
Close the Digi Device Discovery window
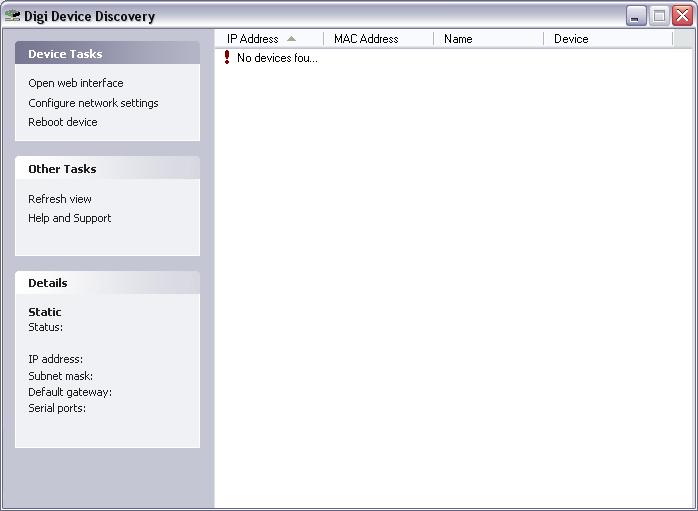(682, 16)
